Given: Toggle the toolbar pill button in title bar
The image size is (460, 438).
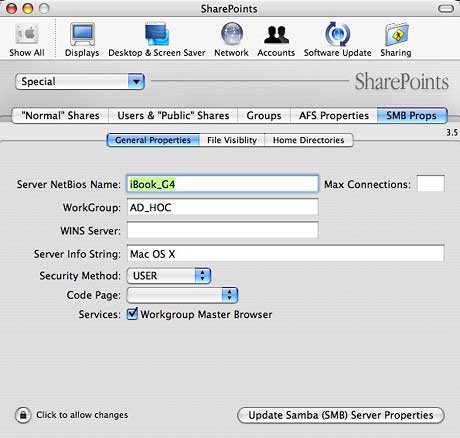Looking at the screenshot, I should click(446, 9).
